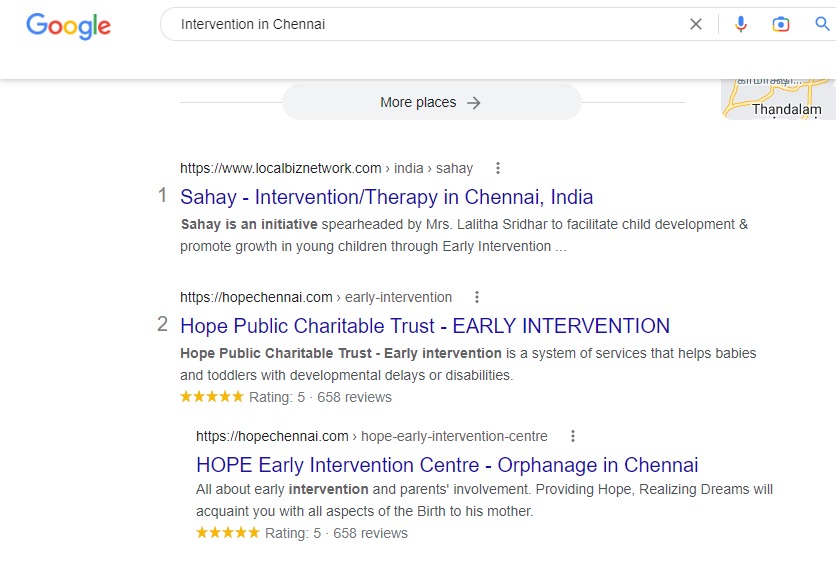This screenshot has height=570, width=836.
Task: Click the Rating 5 658 reviews under Hope Public Trust
Action: pos(286,397)
